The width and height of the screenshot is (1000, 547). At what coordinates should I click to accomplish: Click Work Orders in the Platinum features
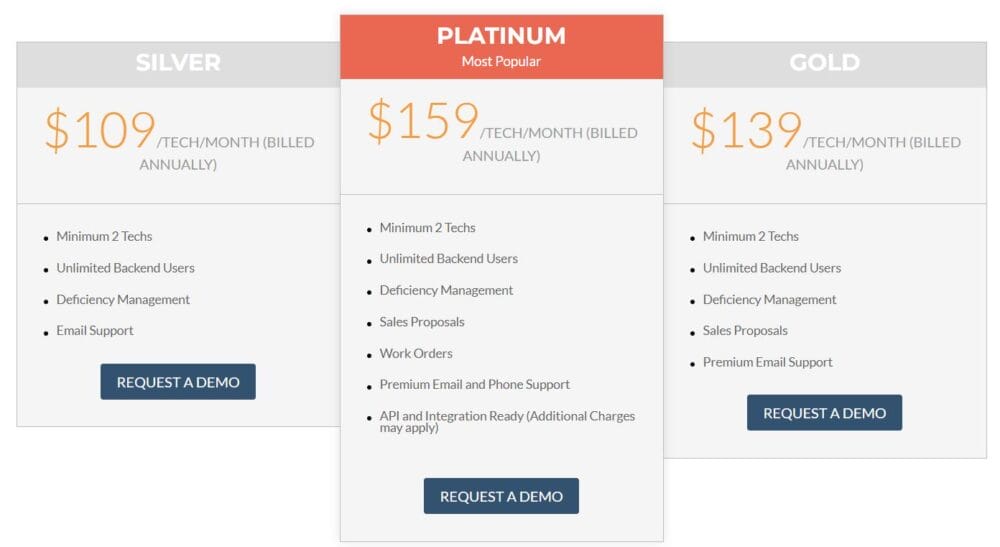pyautogui.click(x=416, y=354)
